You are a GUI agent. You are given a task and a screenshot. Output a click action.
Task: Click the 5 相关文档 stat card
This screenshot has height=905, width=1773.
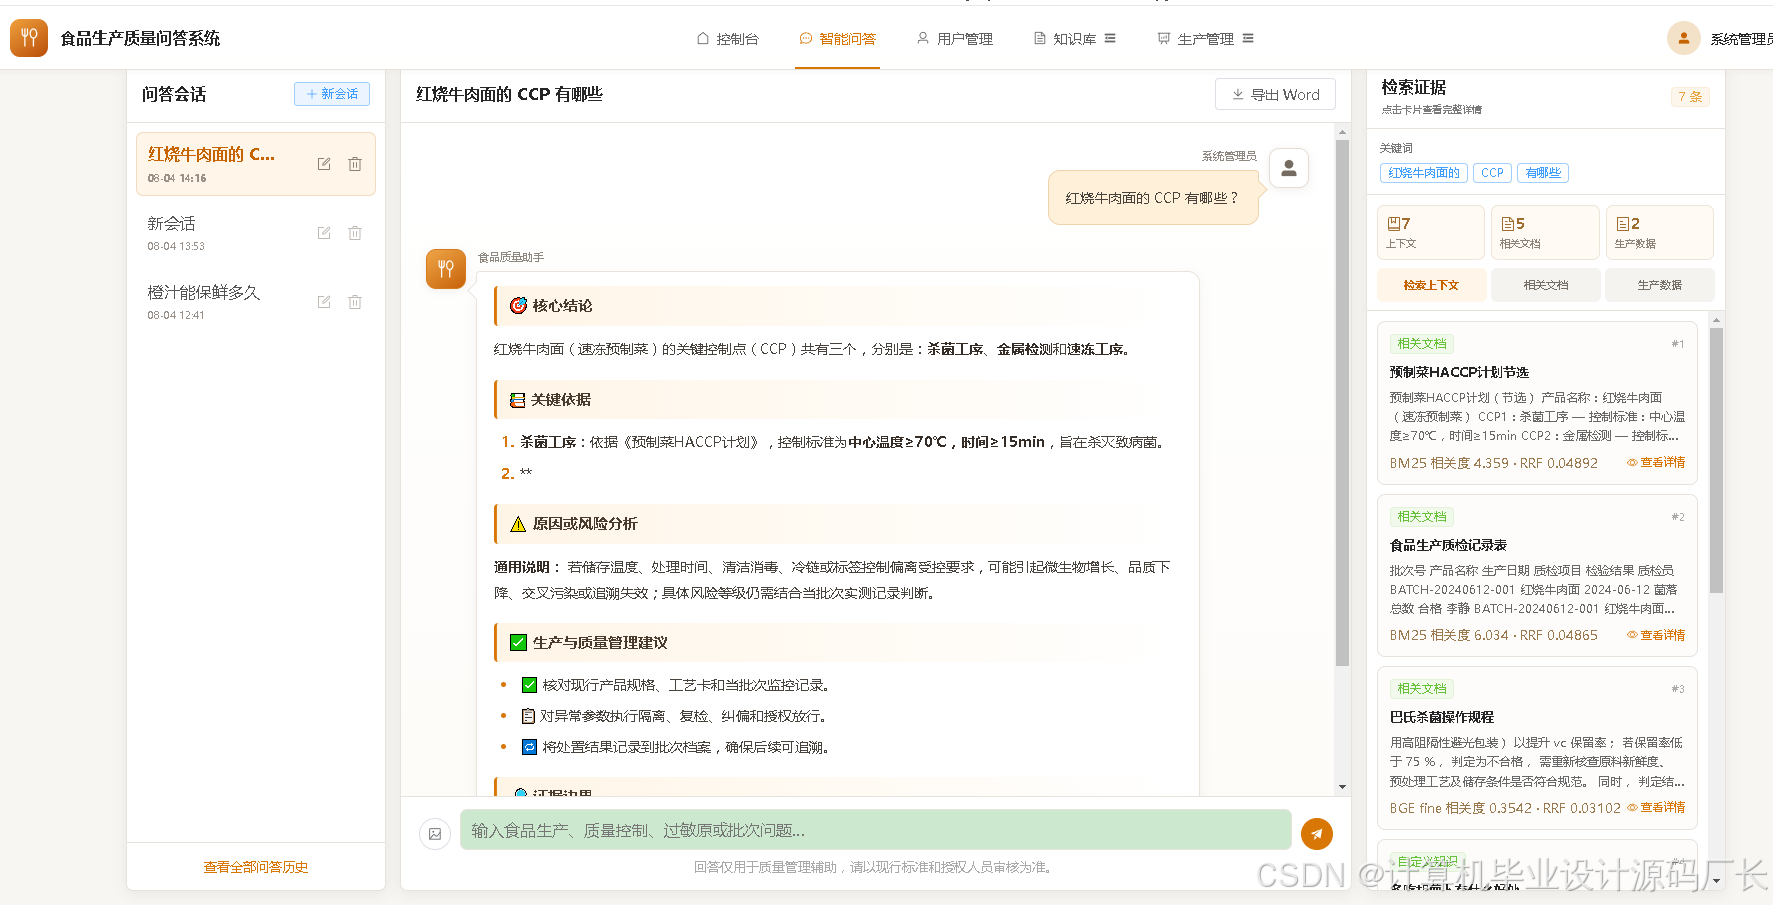(1545, 232)
